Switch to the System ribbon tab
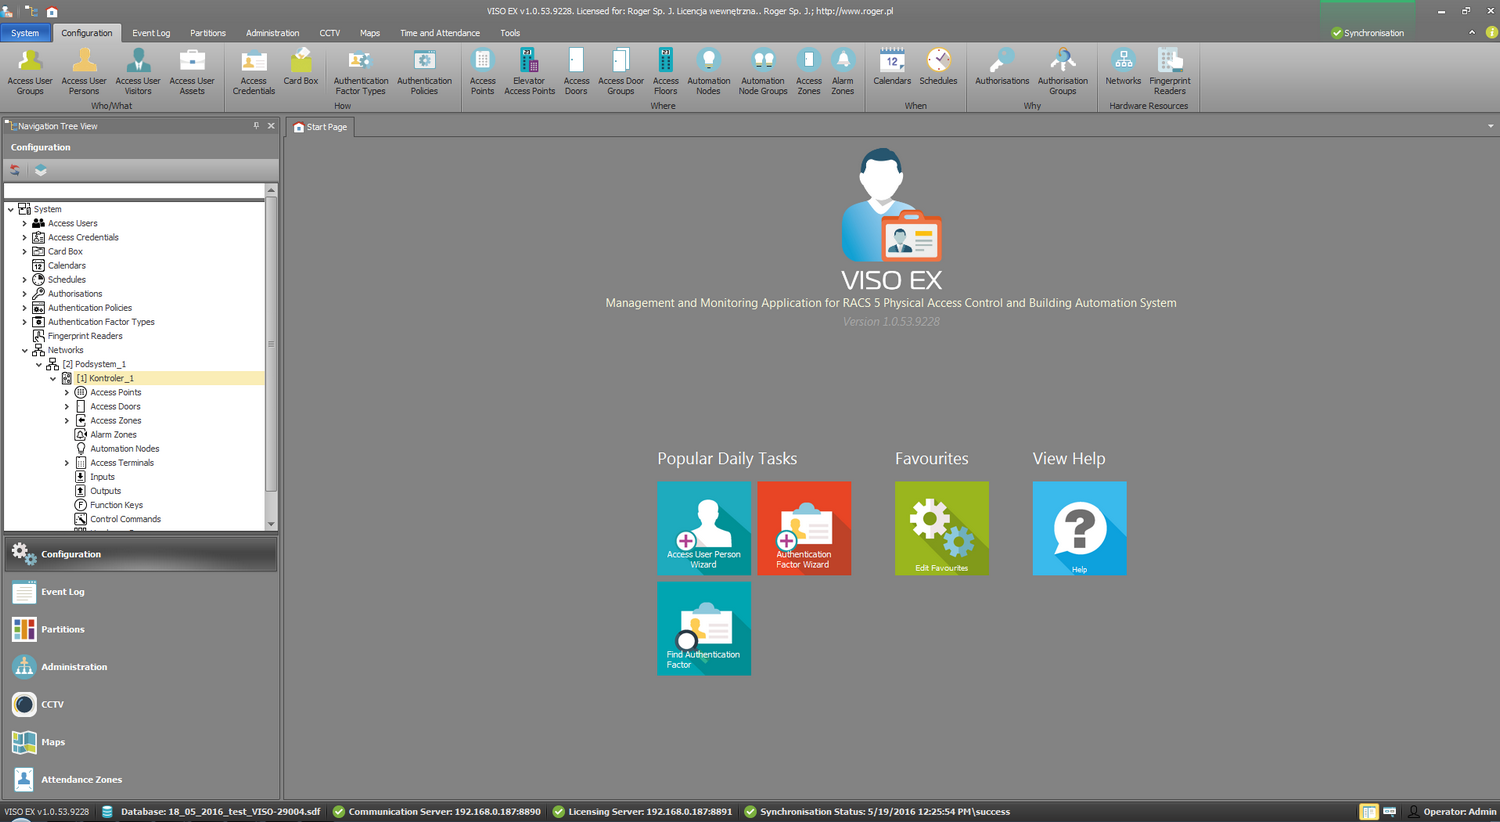This screenshot has width=1500, height=822. point(25,33)
